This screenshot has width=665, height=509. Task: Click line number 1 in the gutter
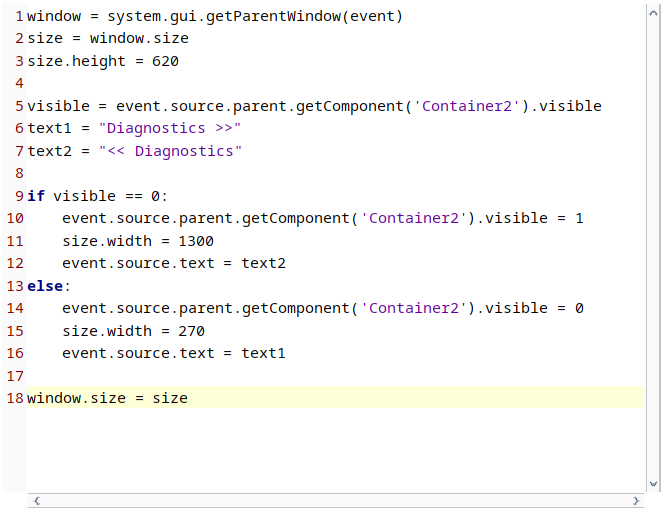coord(19,16)
